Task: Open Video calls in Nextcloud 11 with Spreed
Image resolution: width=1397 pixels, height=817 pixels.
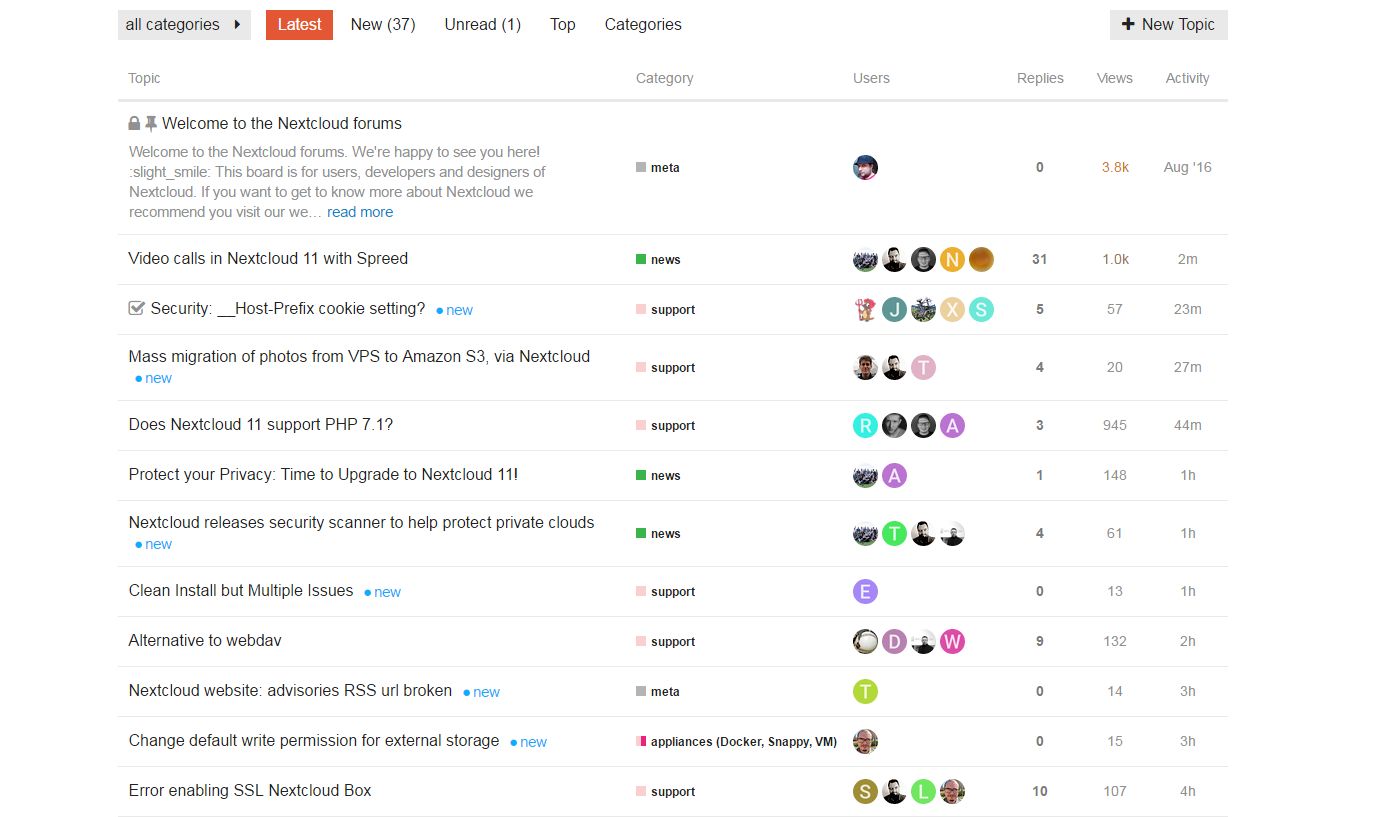Action: (x=268, y=259)
